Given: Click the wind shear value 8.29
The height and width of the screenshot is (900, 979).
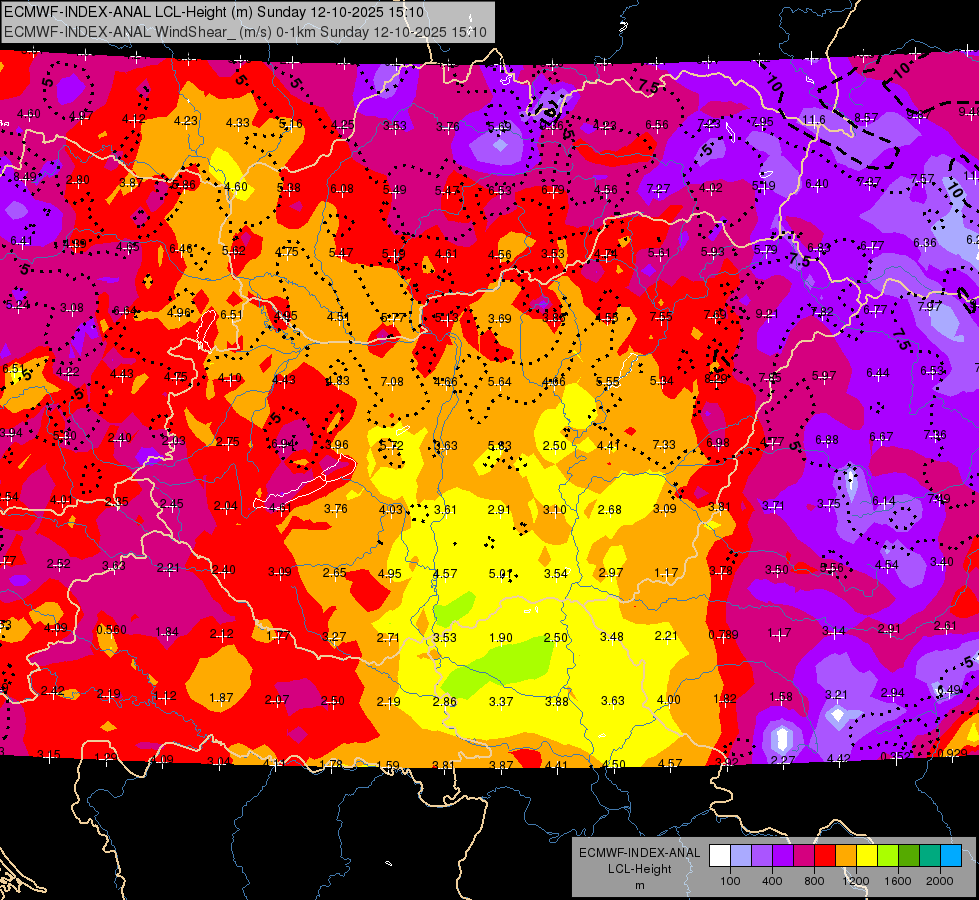Looking at the screenshot, I should [716, 378].
